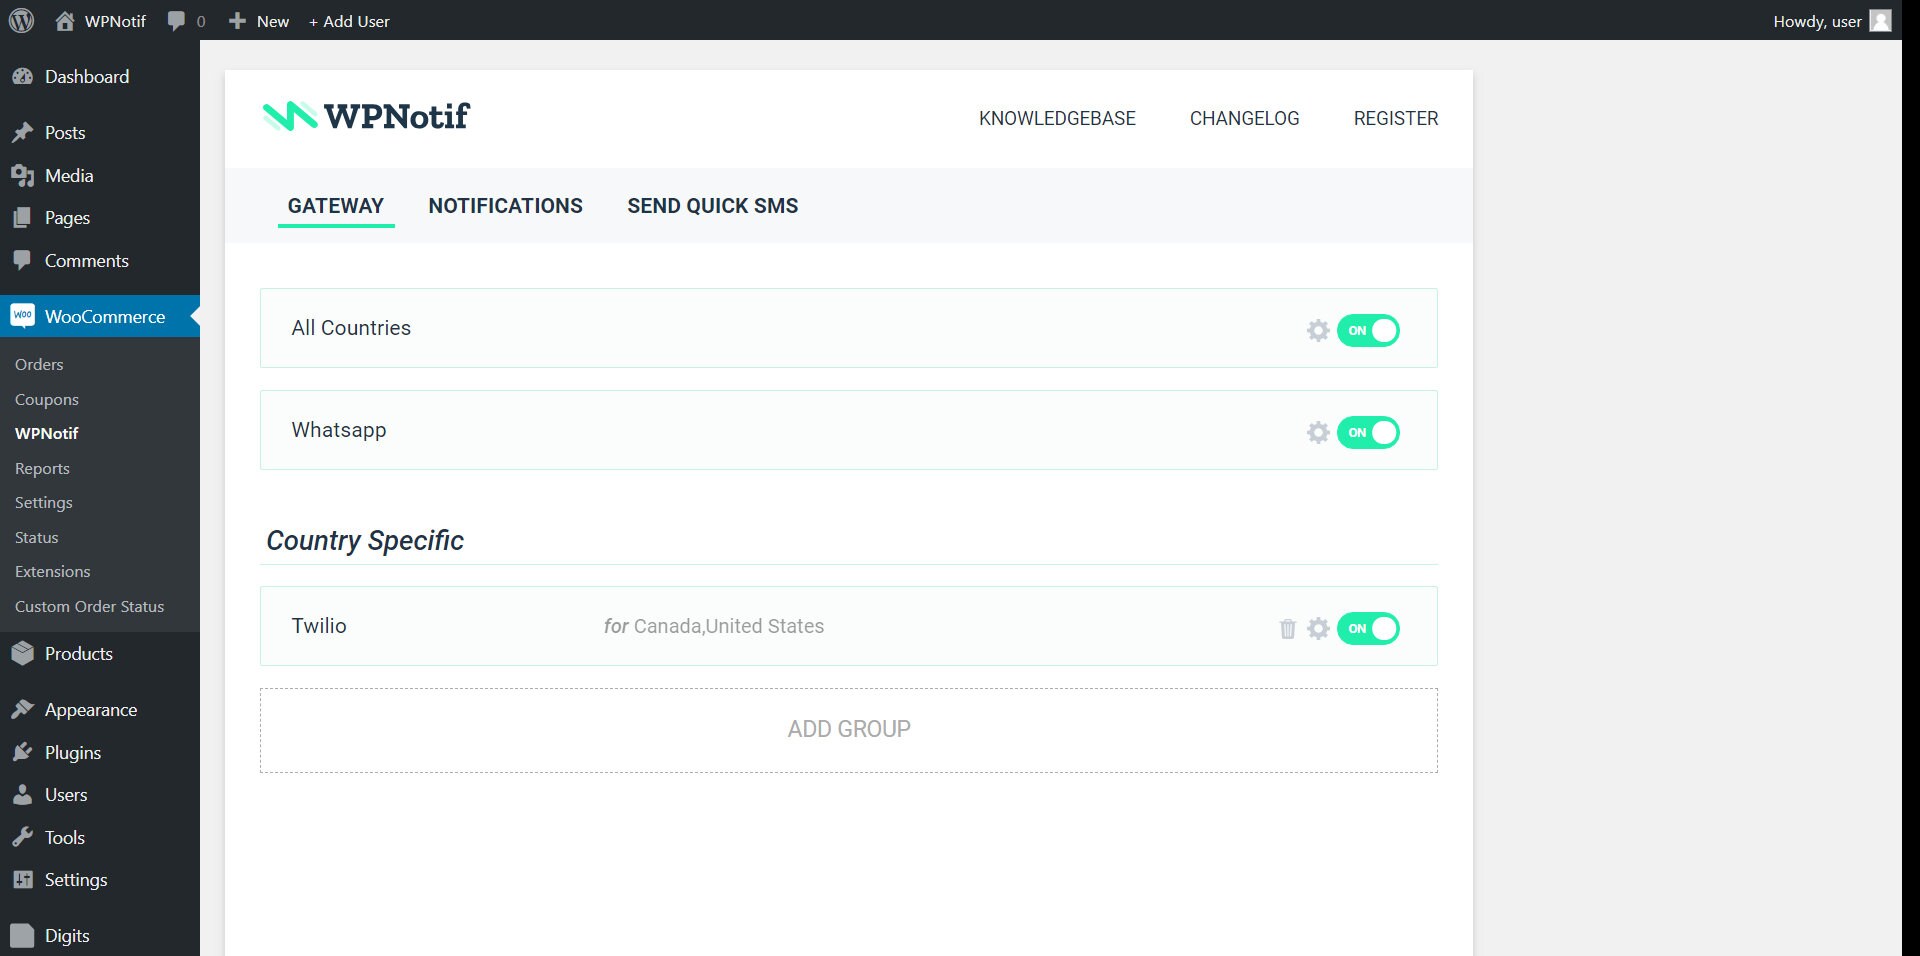1920x956 pixels.
Task: Disable the Whatsapp gateway toggle
Action: click(1368, 432)
